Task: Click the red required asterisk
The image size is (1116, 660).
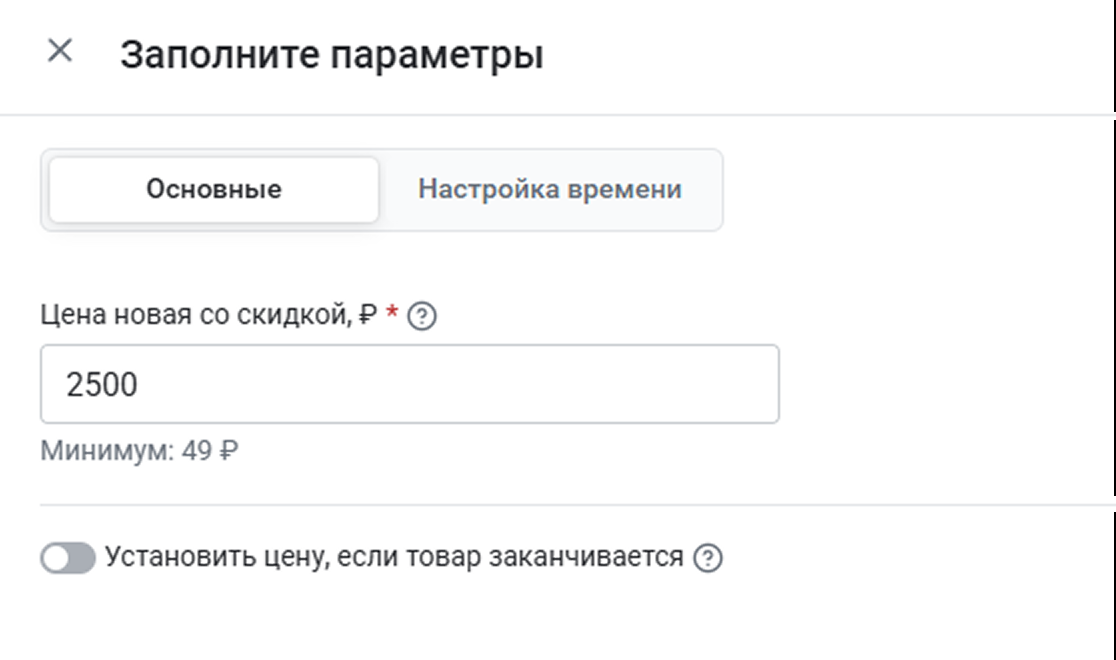Action: pyautogui.click(x=392, y=315)
